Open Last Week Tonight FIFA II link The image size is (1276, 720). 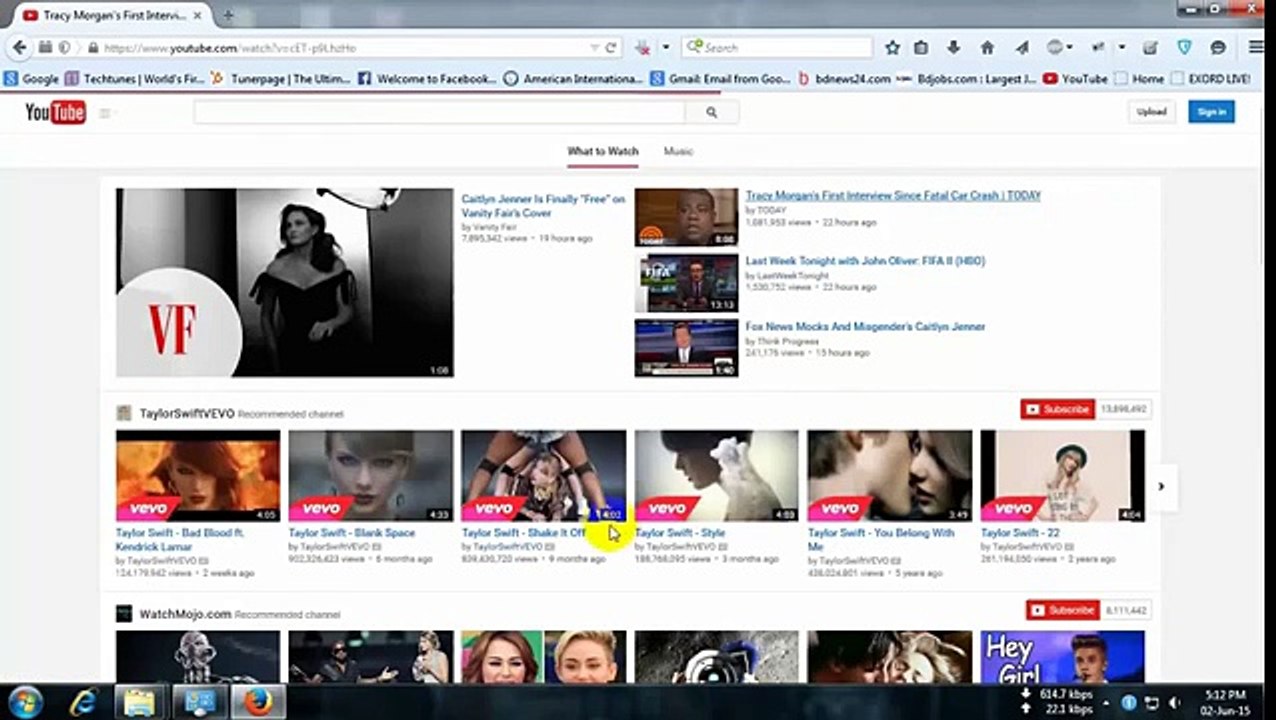coord(865,261)
